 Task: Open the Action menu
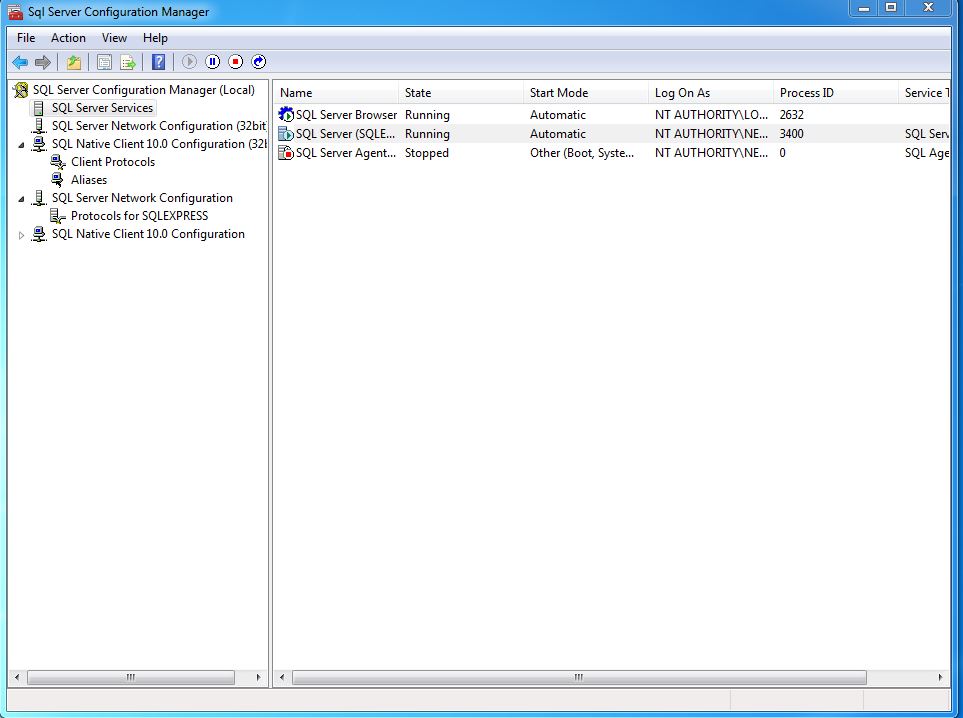point(68,37)
